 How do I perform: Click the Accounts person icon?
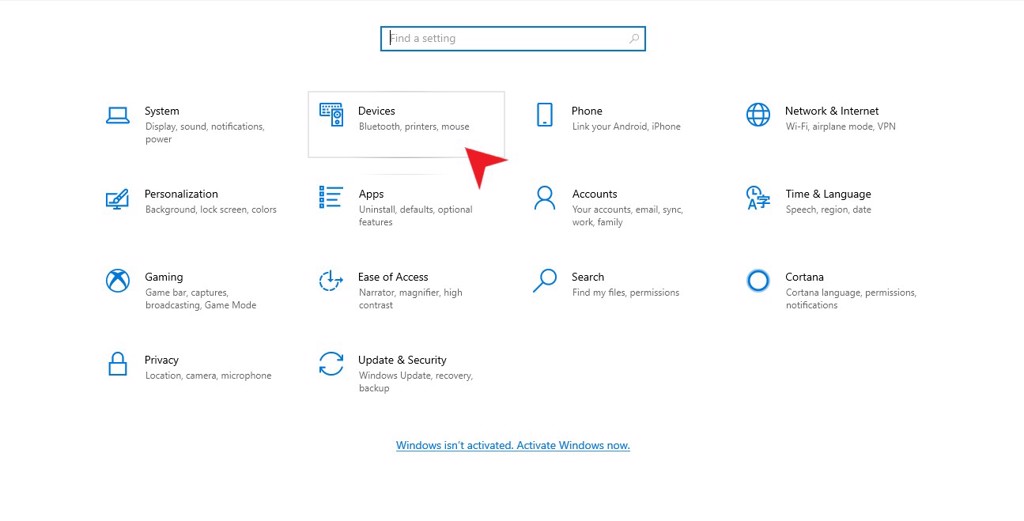click(x=545, y=198)
